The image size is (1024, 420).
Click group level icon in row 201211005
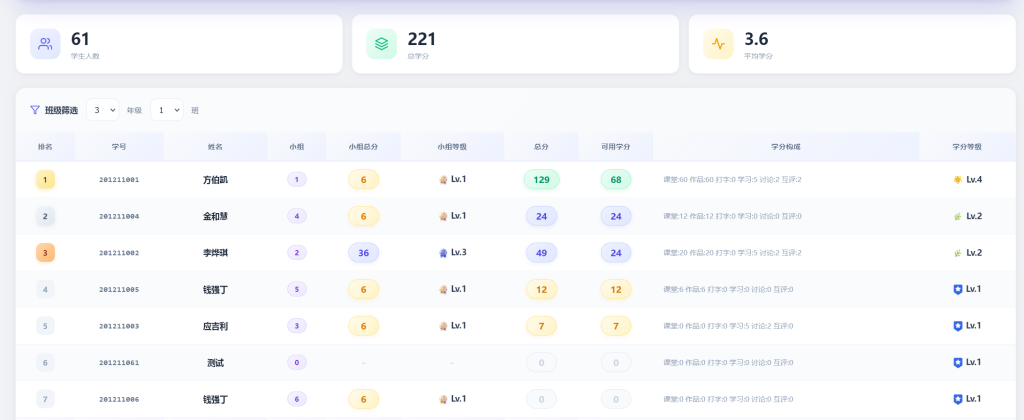coord(443,289)
